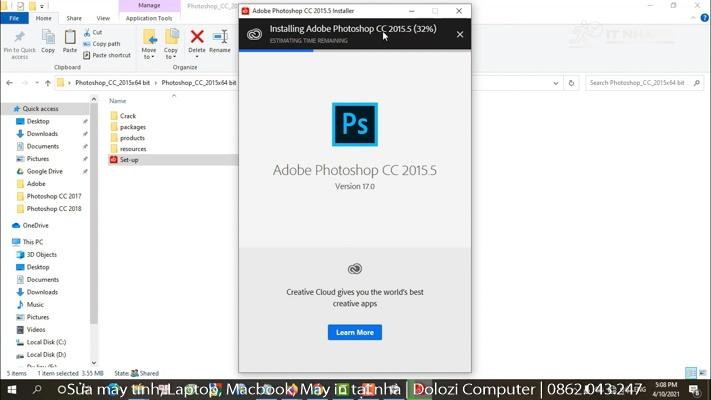Open the Share ribbon tab
Viewport: 711px width, 400px height.
point(74,18)
